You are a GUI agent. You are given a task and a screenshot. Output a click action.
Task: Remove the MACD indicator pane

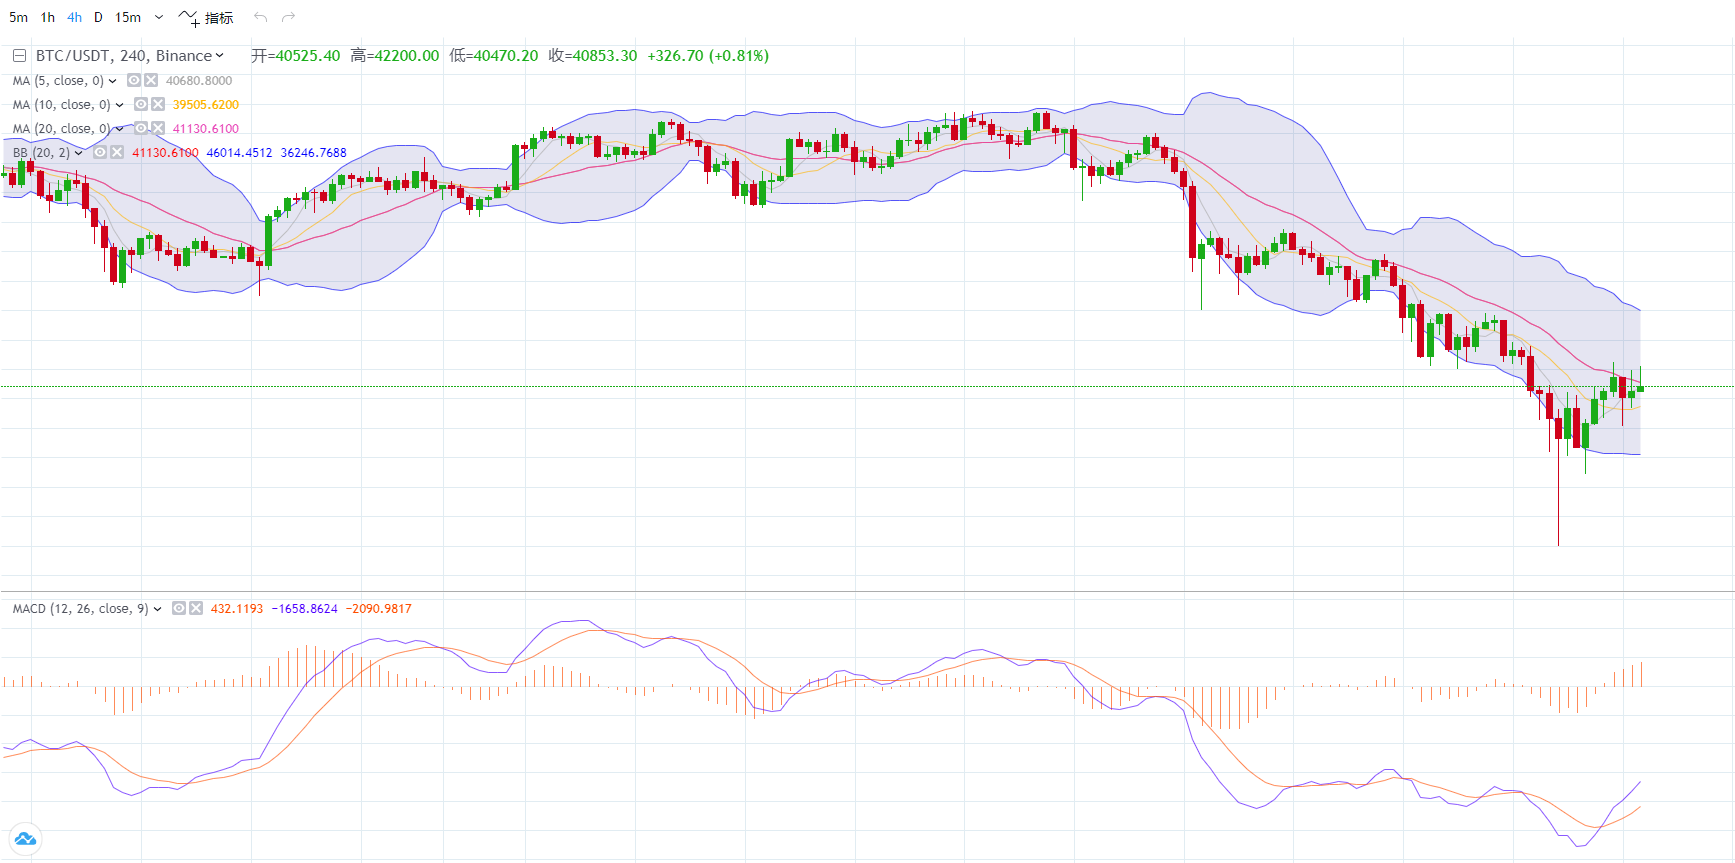click(x=196, y=608)
